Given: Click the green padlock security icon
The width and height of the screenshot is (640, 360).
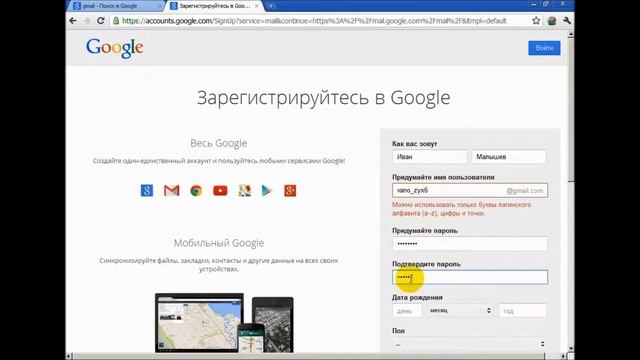Looking at the screenshot, I should pos(116,20).
